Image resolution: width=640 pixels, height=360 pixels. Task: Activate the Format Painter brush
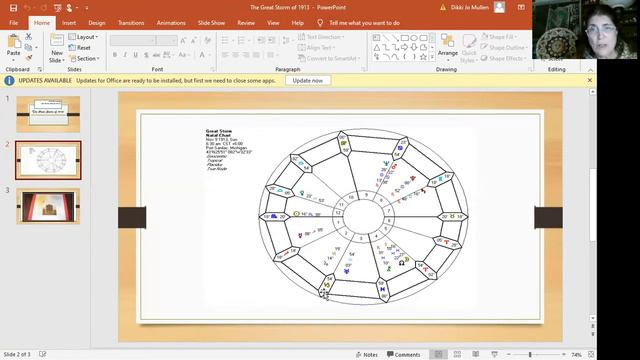point(29,58)
